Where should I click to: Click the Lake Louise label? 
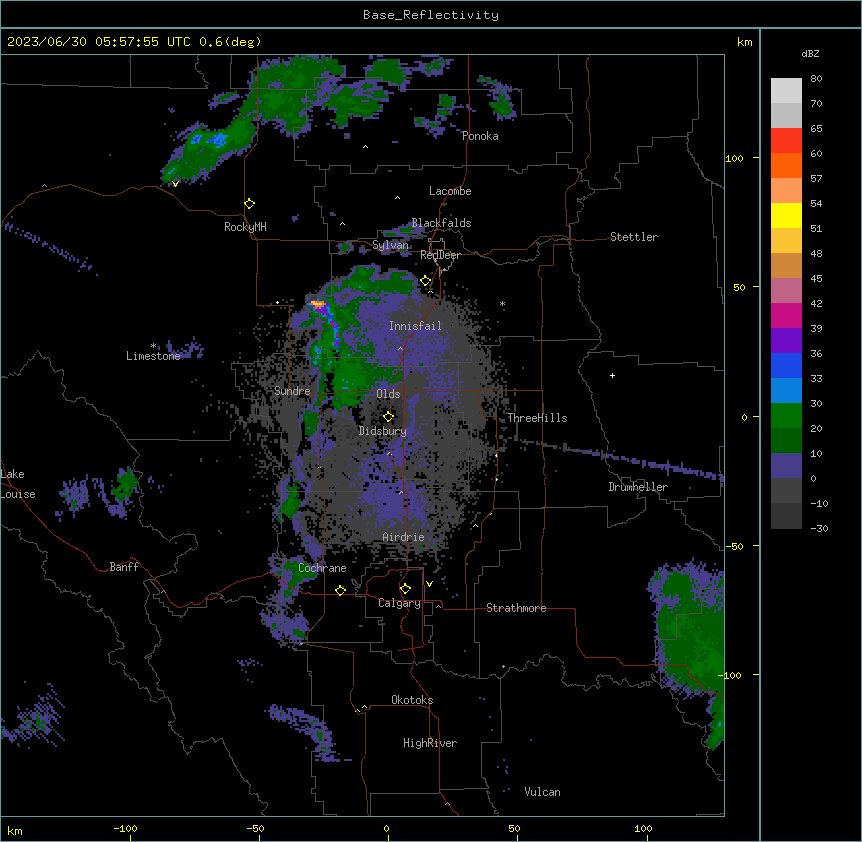(16, 484)
